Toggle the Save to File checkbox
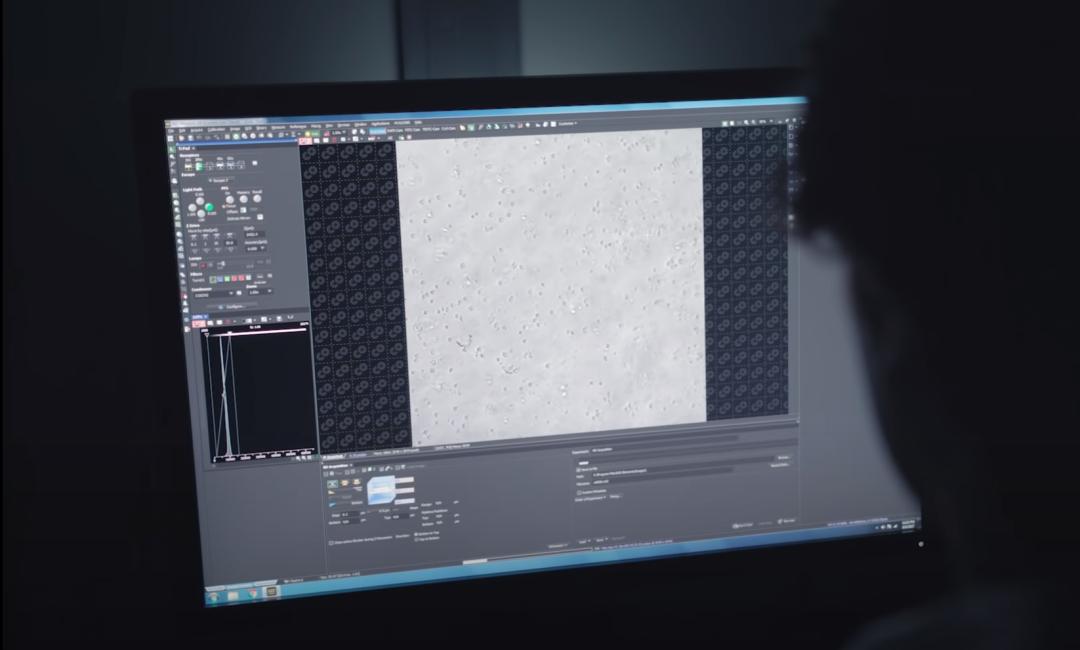This screenshot has height=650, width=1080. pos(579,470)
